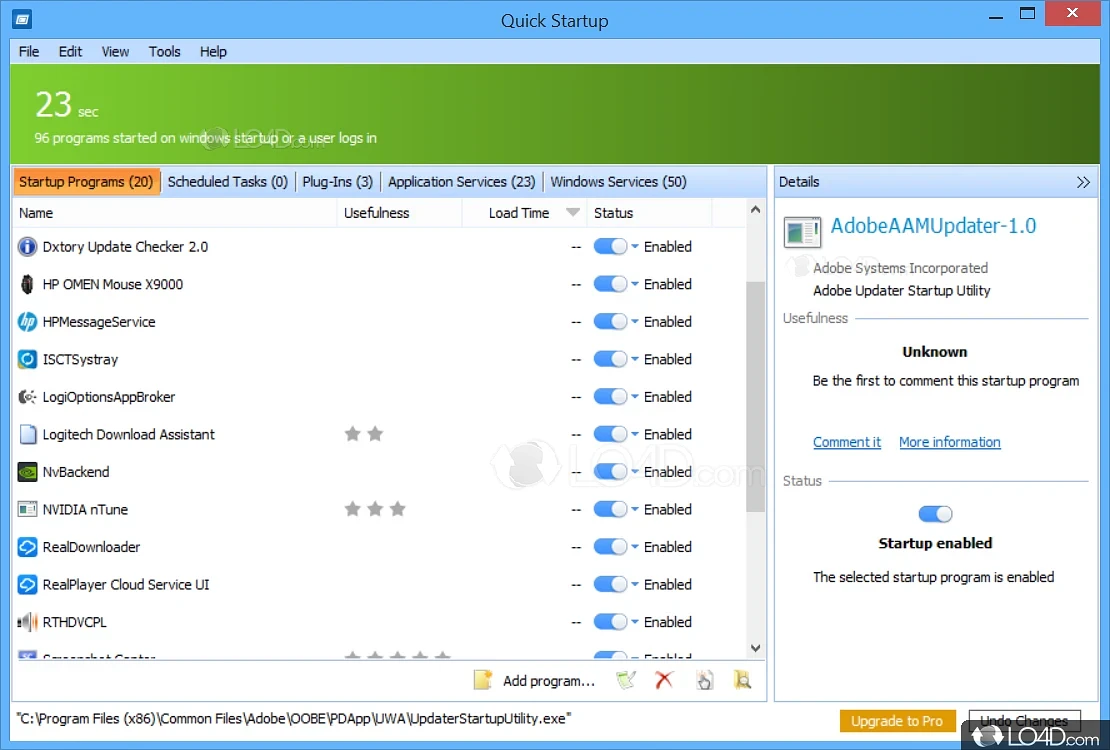Switch to the Windows Services tab
The width and height of the screenshot is (1110, 750).
[x=618, y=182]
